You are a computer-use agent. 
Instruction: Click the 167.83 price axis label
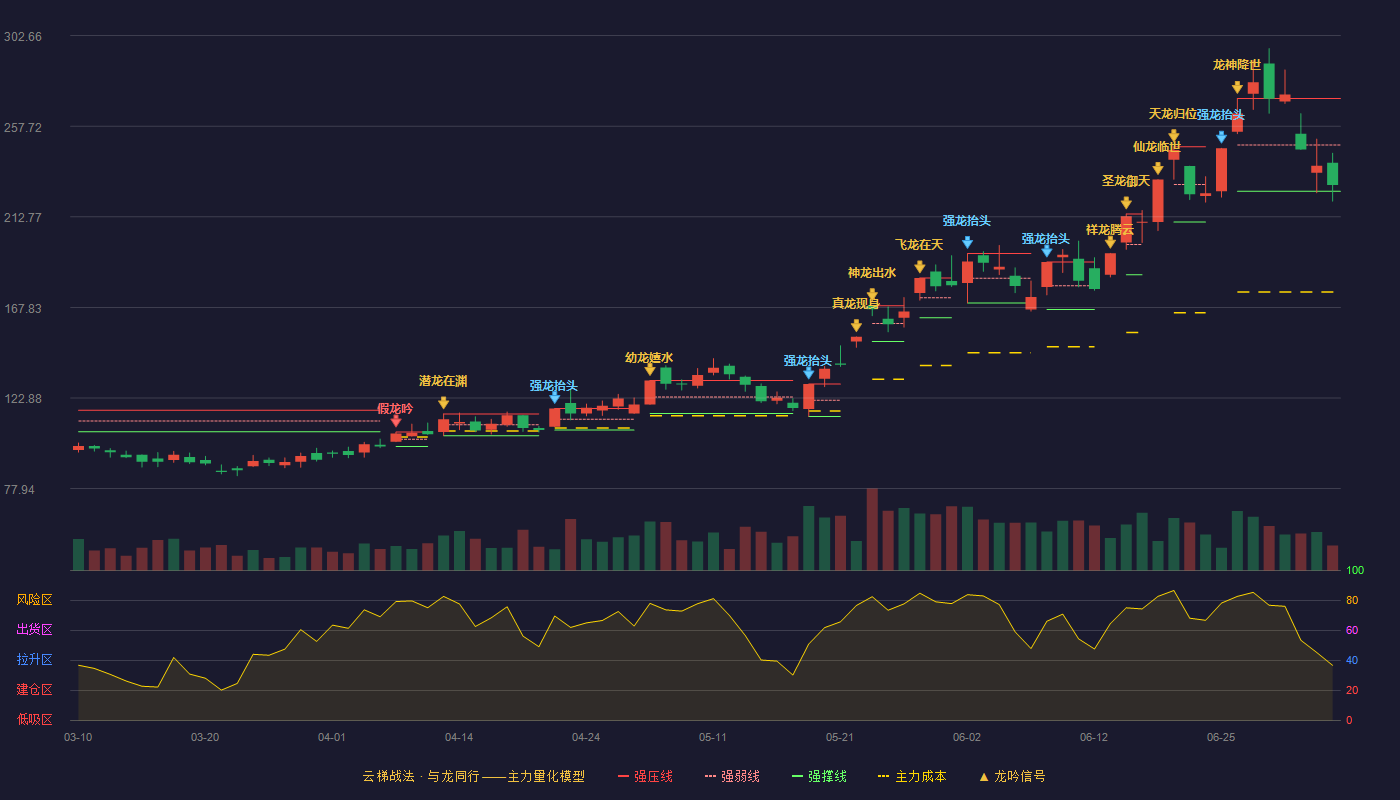(23, 308)
